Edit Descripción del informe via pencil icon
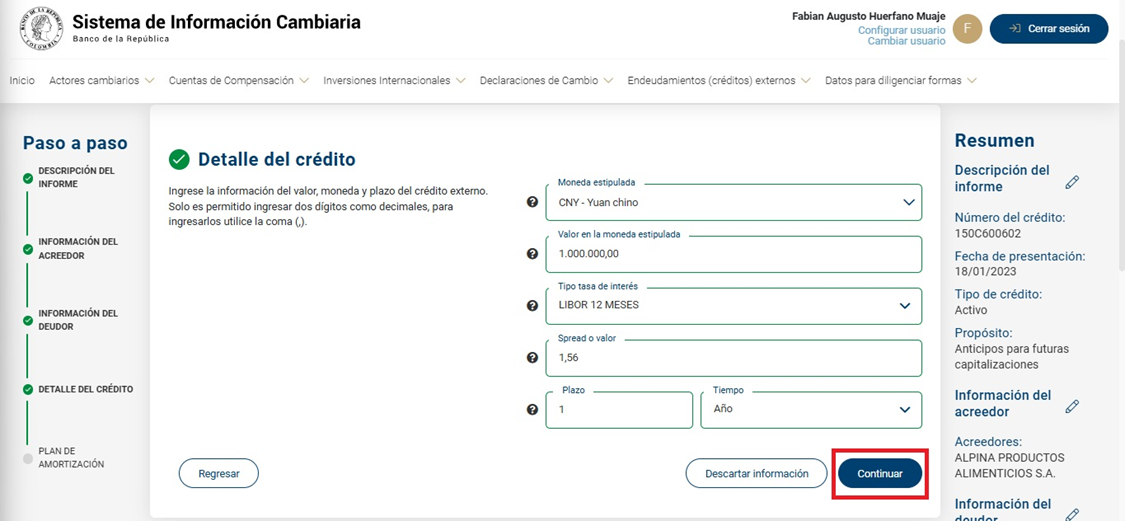The width and height of the screenshot is (1125, 521). point(1072,182)
